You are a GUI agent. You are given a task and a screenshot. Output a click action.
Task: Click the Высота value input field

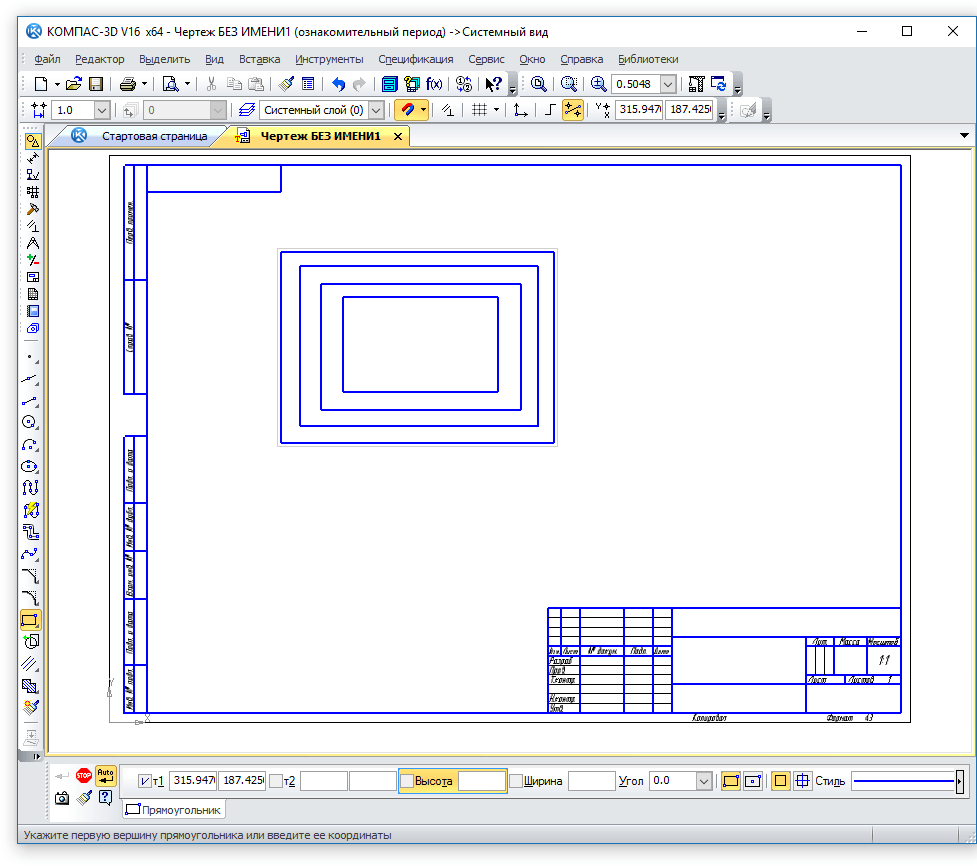tap(481, 781)
